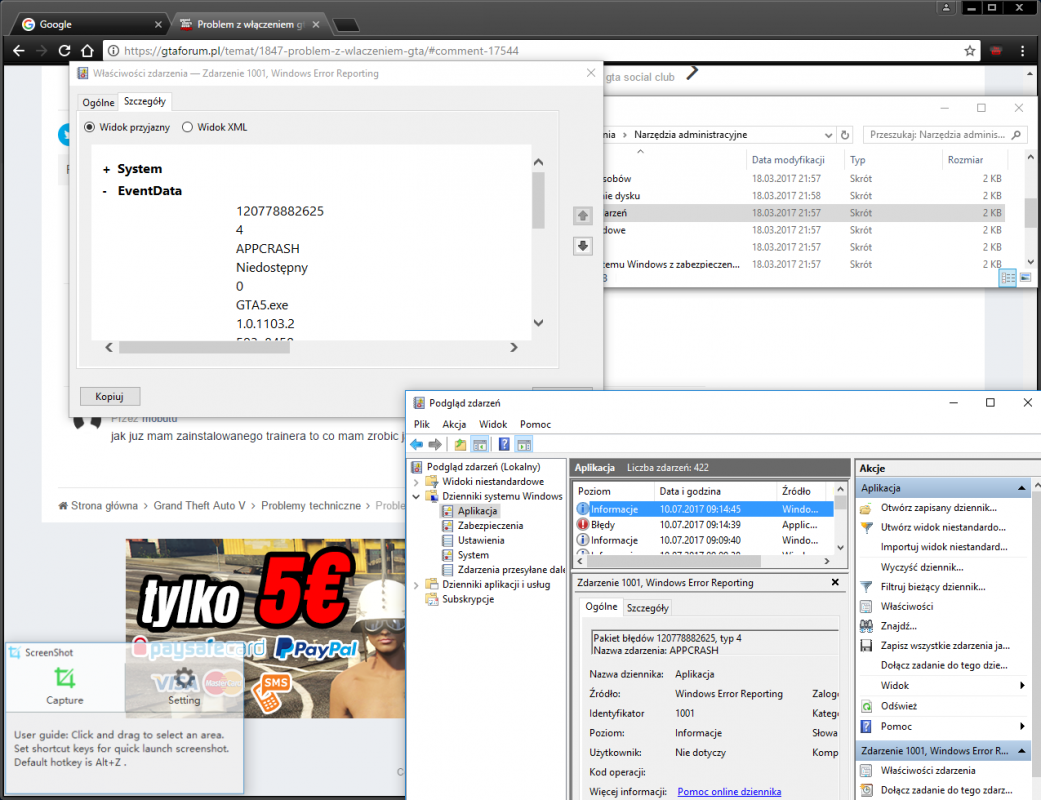The image size is (1041, 800).
Task: Click the blue help icon in Event Viewer toolbar
Action: tap(504, 444)
